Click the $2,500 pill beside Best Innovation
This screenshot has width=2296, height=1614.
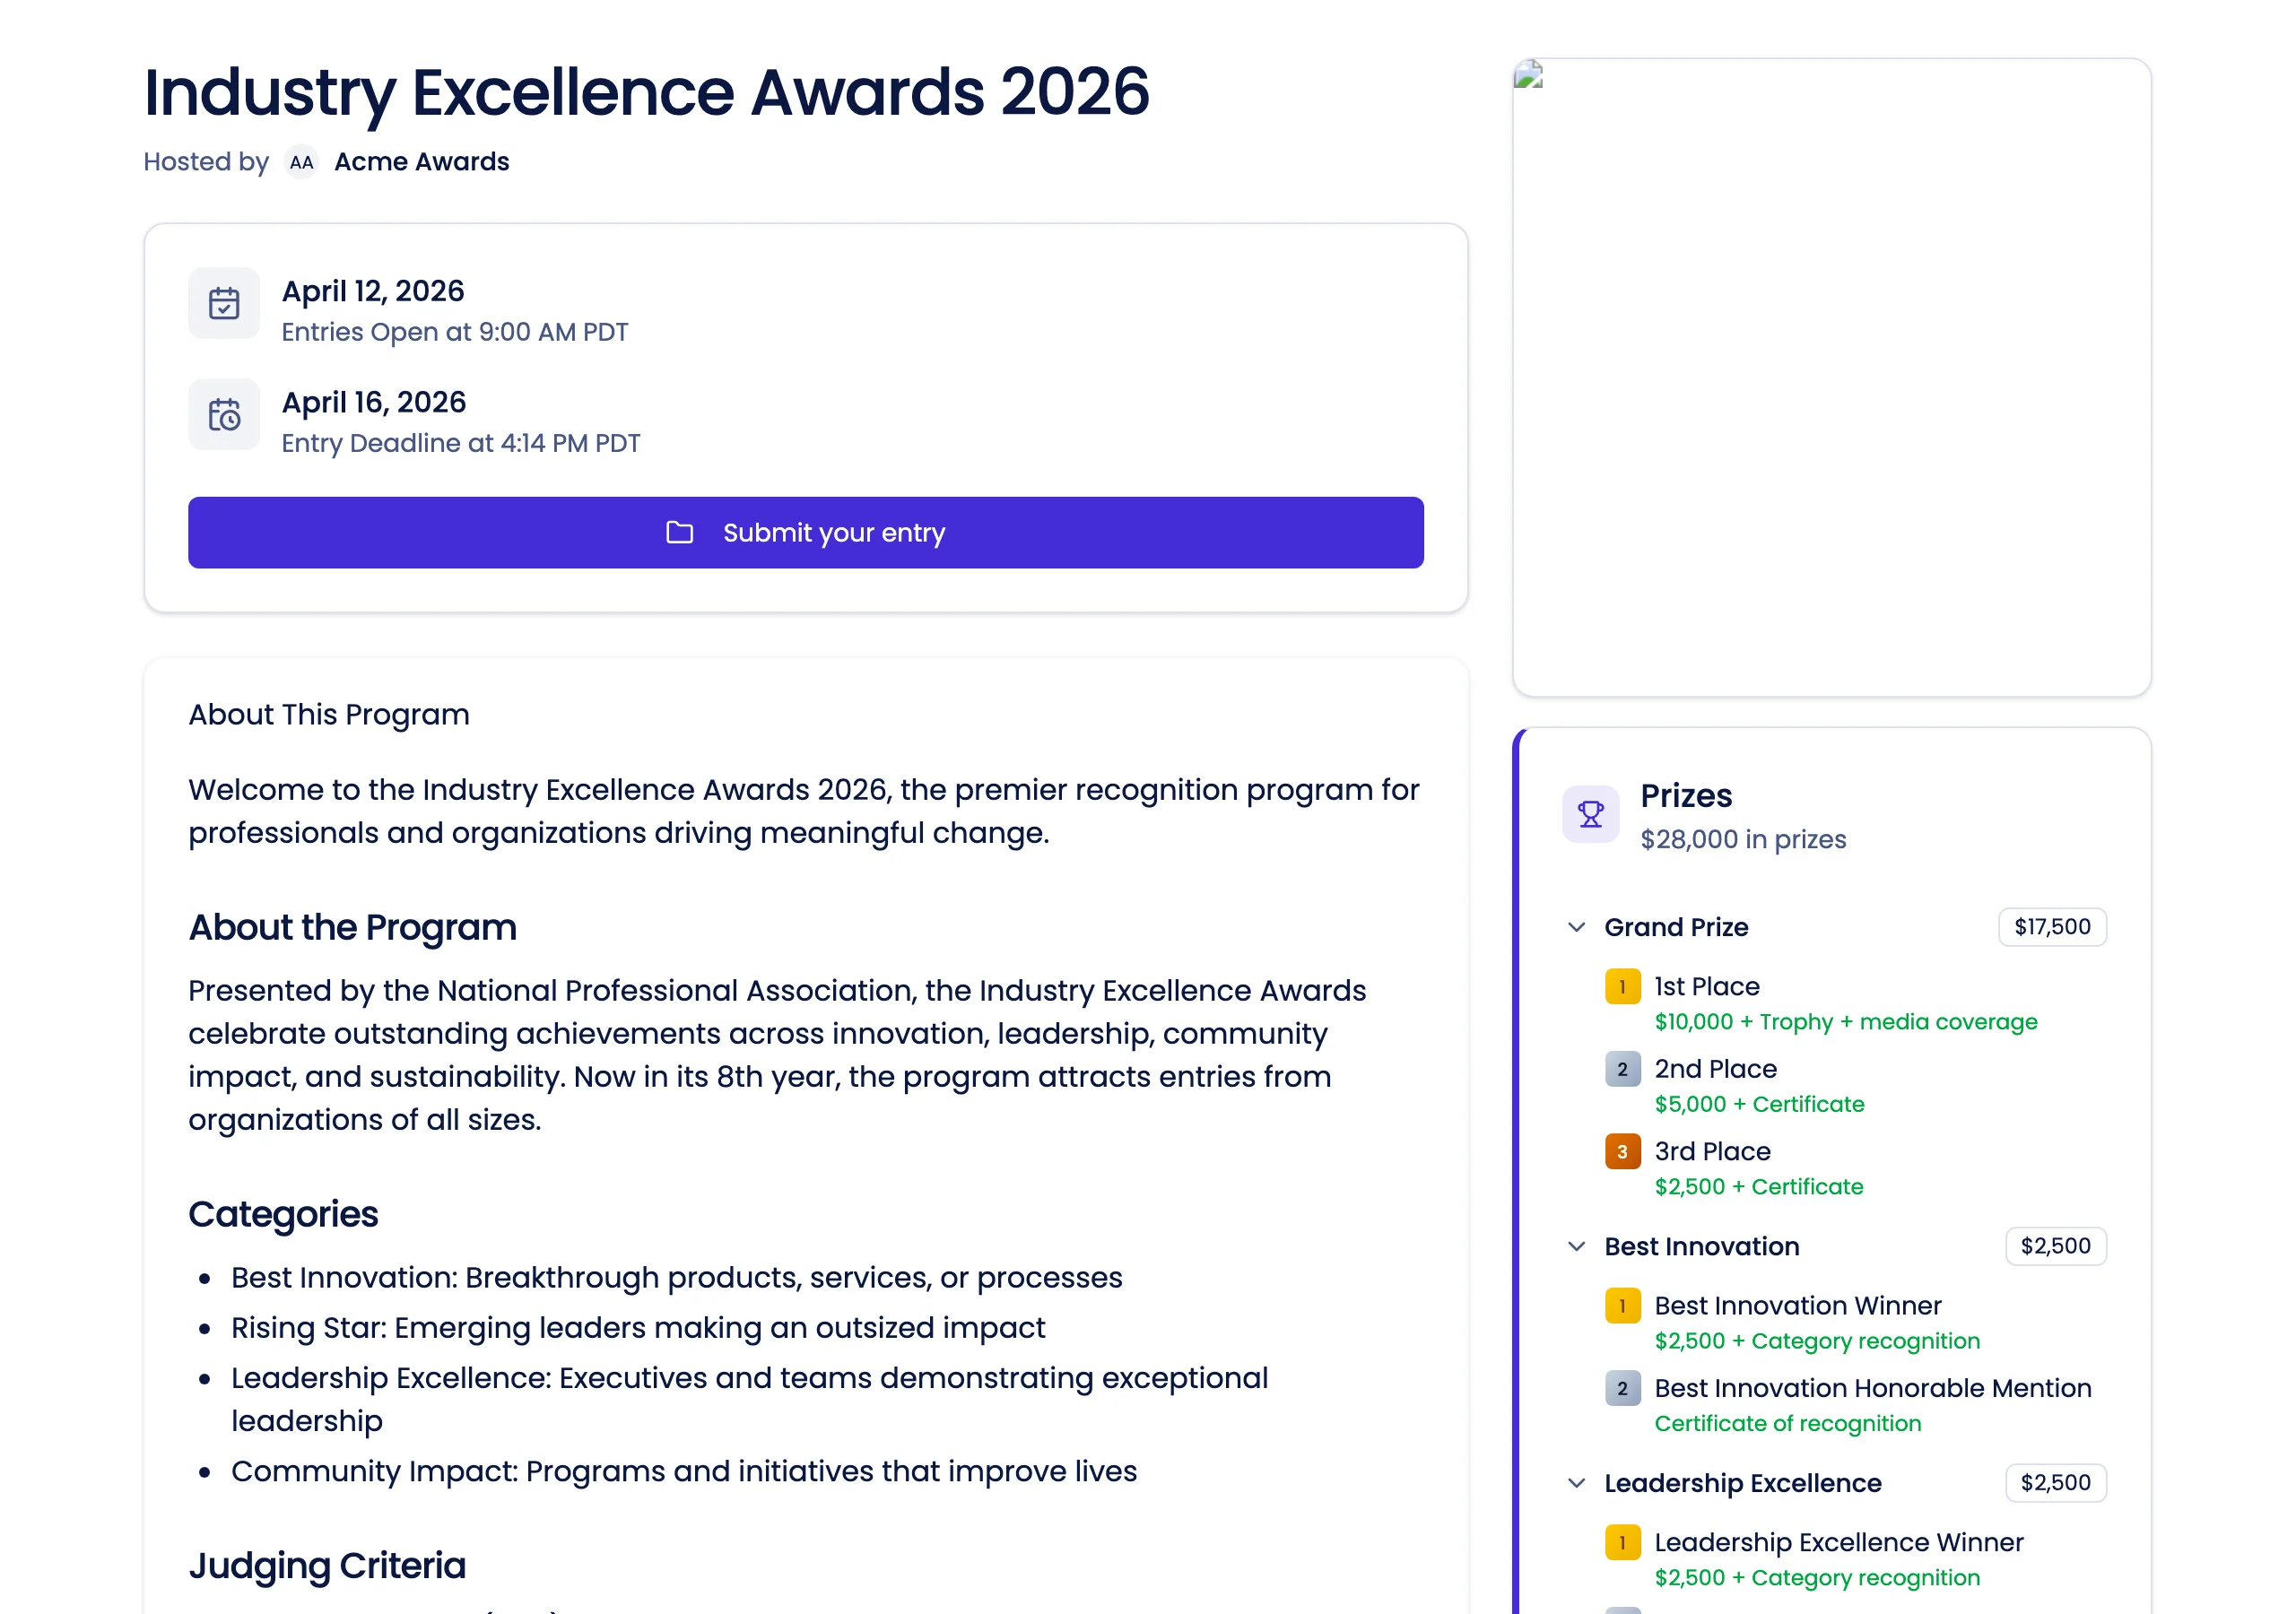click(x=2055, y=1246)
